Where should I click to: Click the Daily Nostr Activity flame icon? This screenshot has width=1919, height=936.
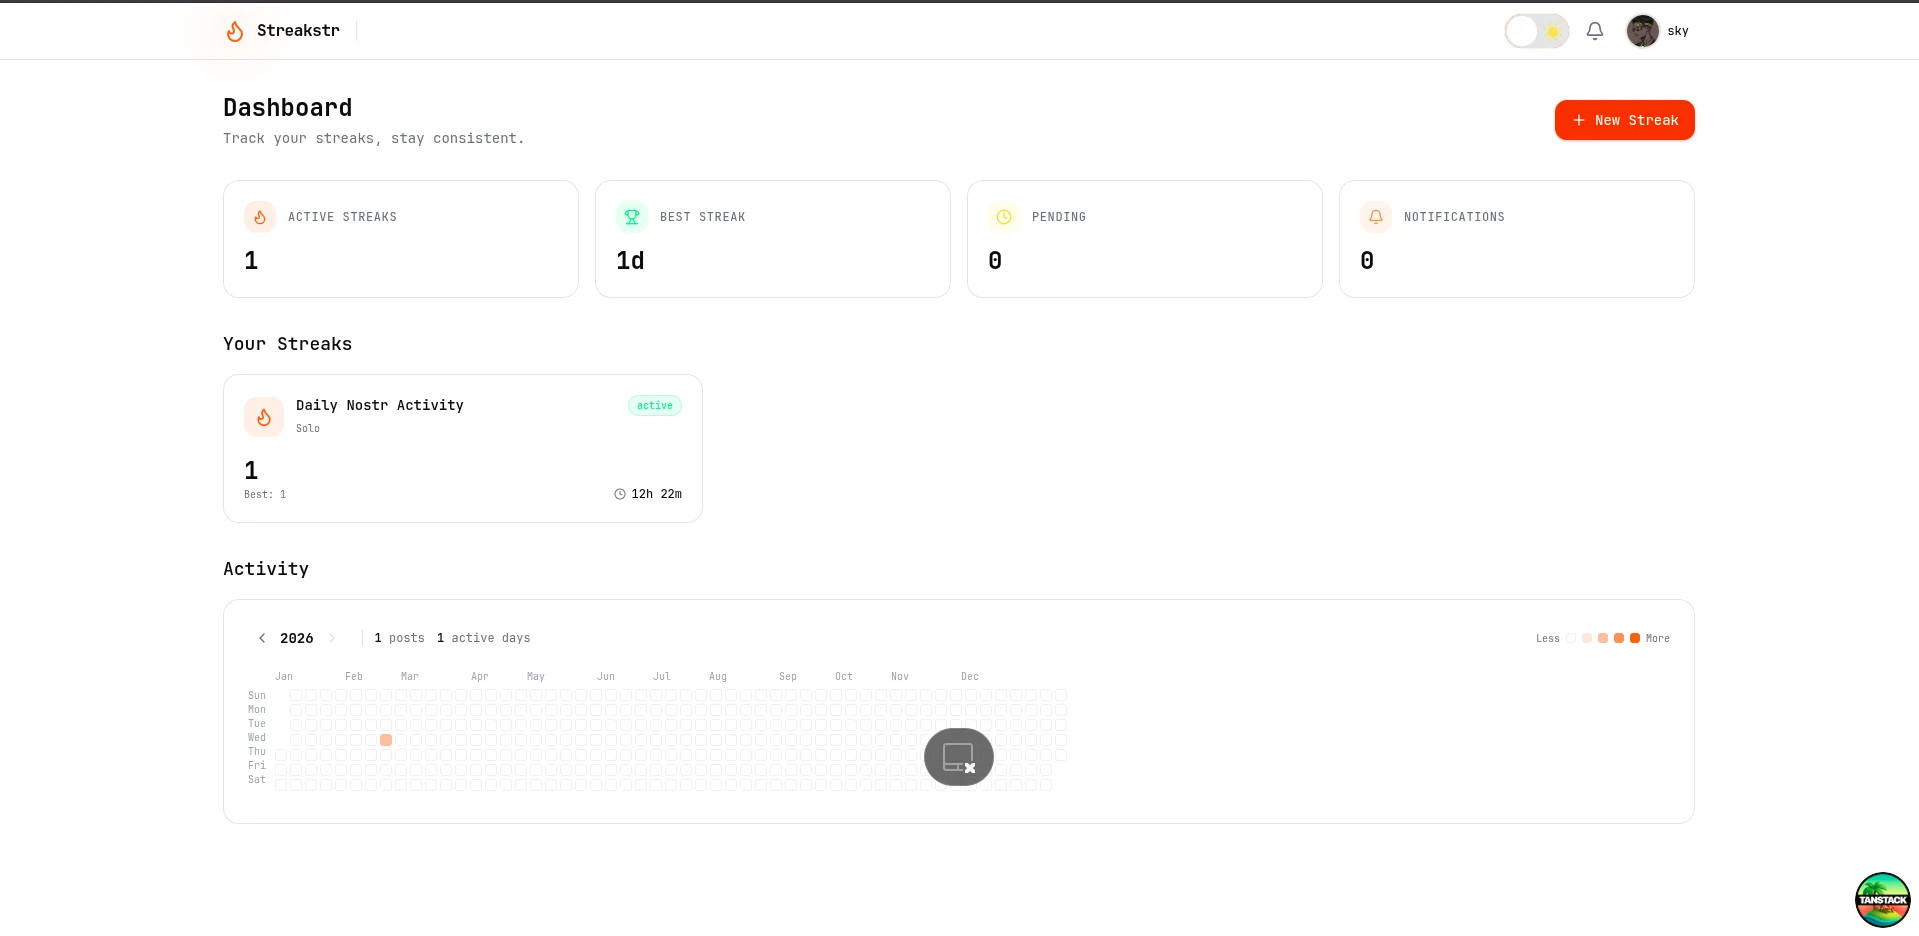pyautogui.click(x=264, y=417)
